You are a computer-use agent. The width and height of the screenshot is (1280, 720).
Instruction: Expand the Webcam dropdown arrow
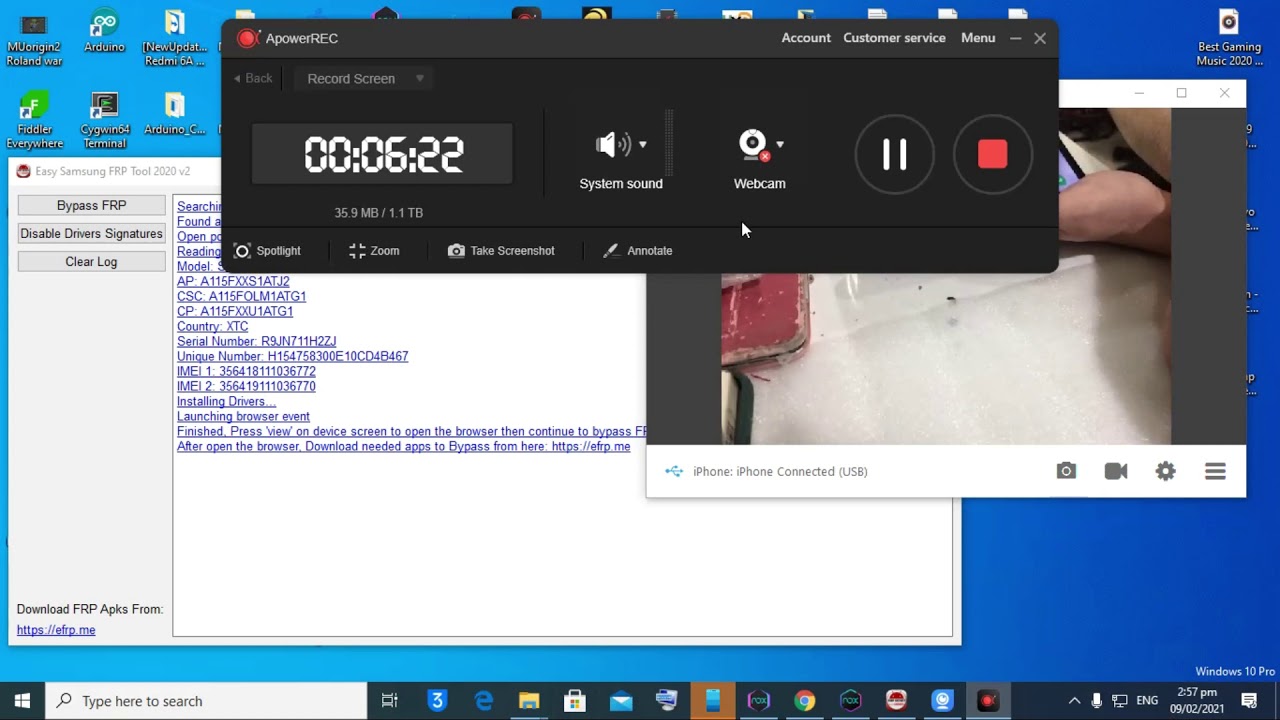[780, 145]
